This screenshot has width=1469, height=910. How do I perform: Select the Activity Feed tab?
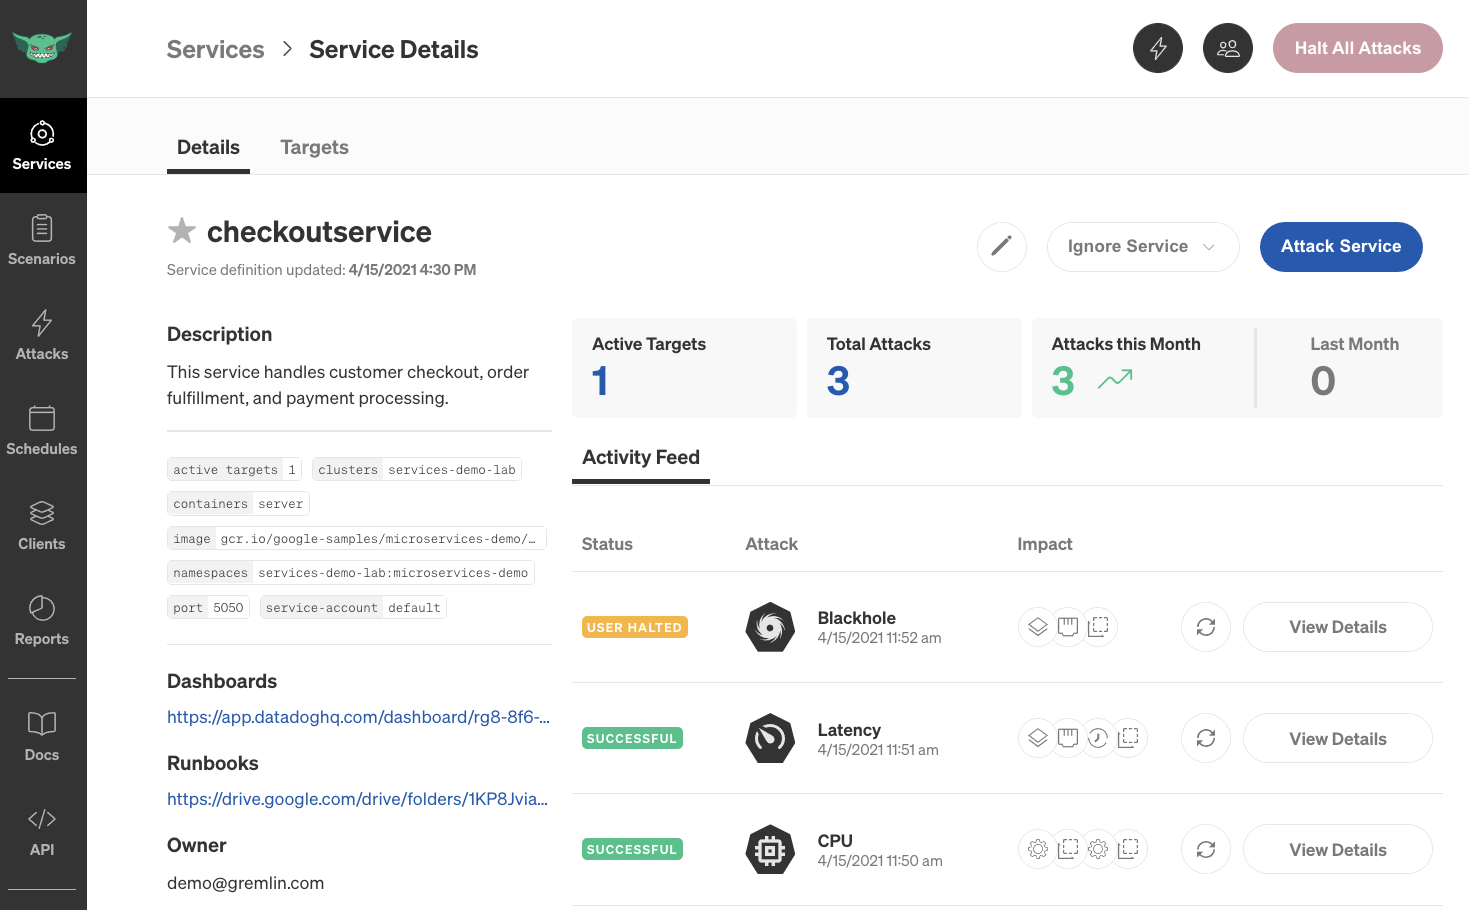[640, 458]
